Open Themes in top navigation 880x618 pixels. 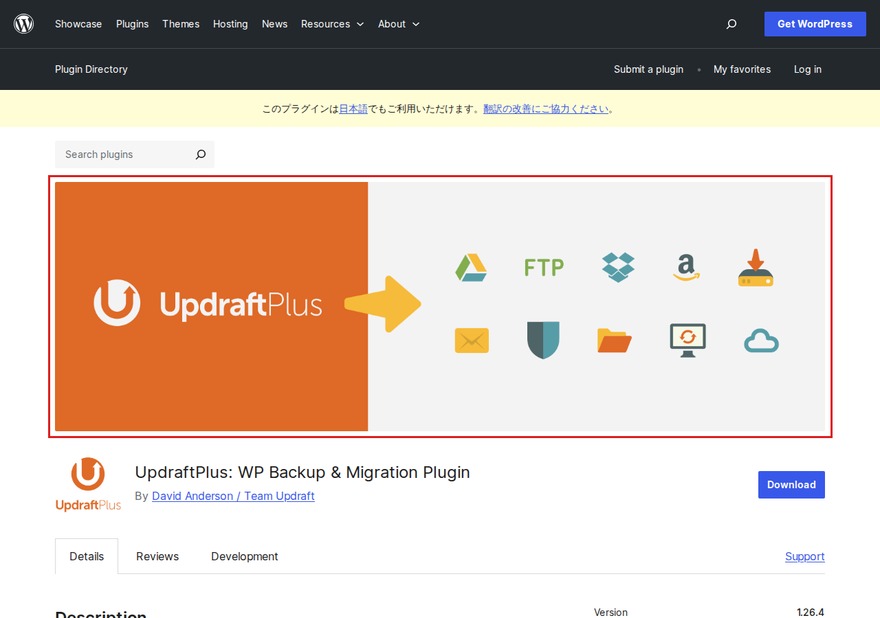(181, 24)
